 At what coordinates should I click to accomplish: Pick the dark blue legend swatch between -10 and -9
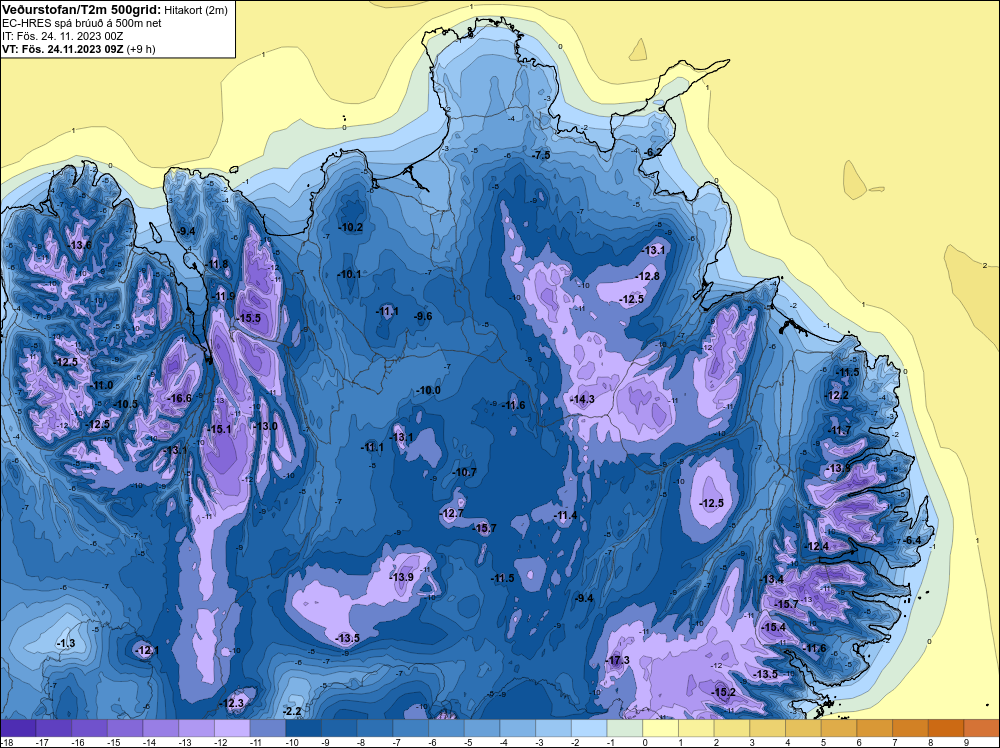[304, 727]
